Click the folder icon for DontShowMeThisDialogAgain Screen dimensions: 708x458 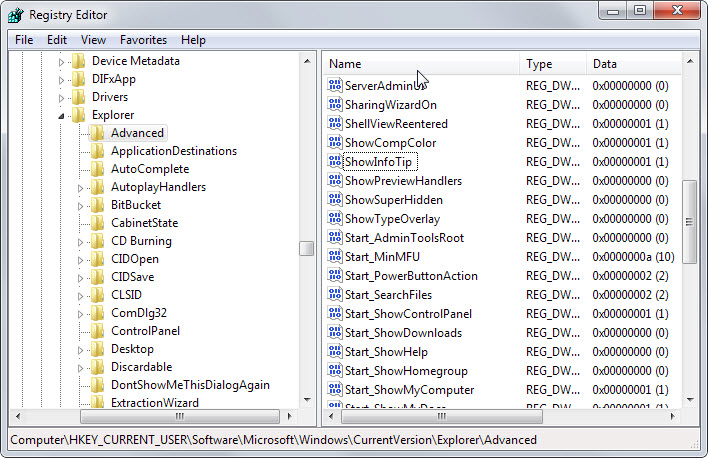click(x=98, y=385)
